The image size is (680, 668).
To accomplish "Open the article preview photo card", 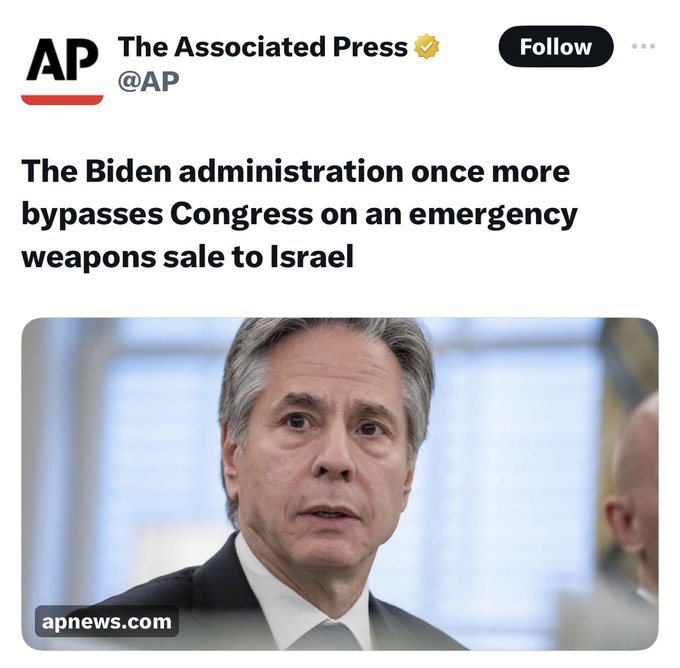I will click(340, 484).
